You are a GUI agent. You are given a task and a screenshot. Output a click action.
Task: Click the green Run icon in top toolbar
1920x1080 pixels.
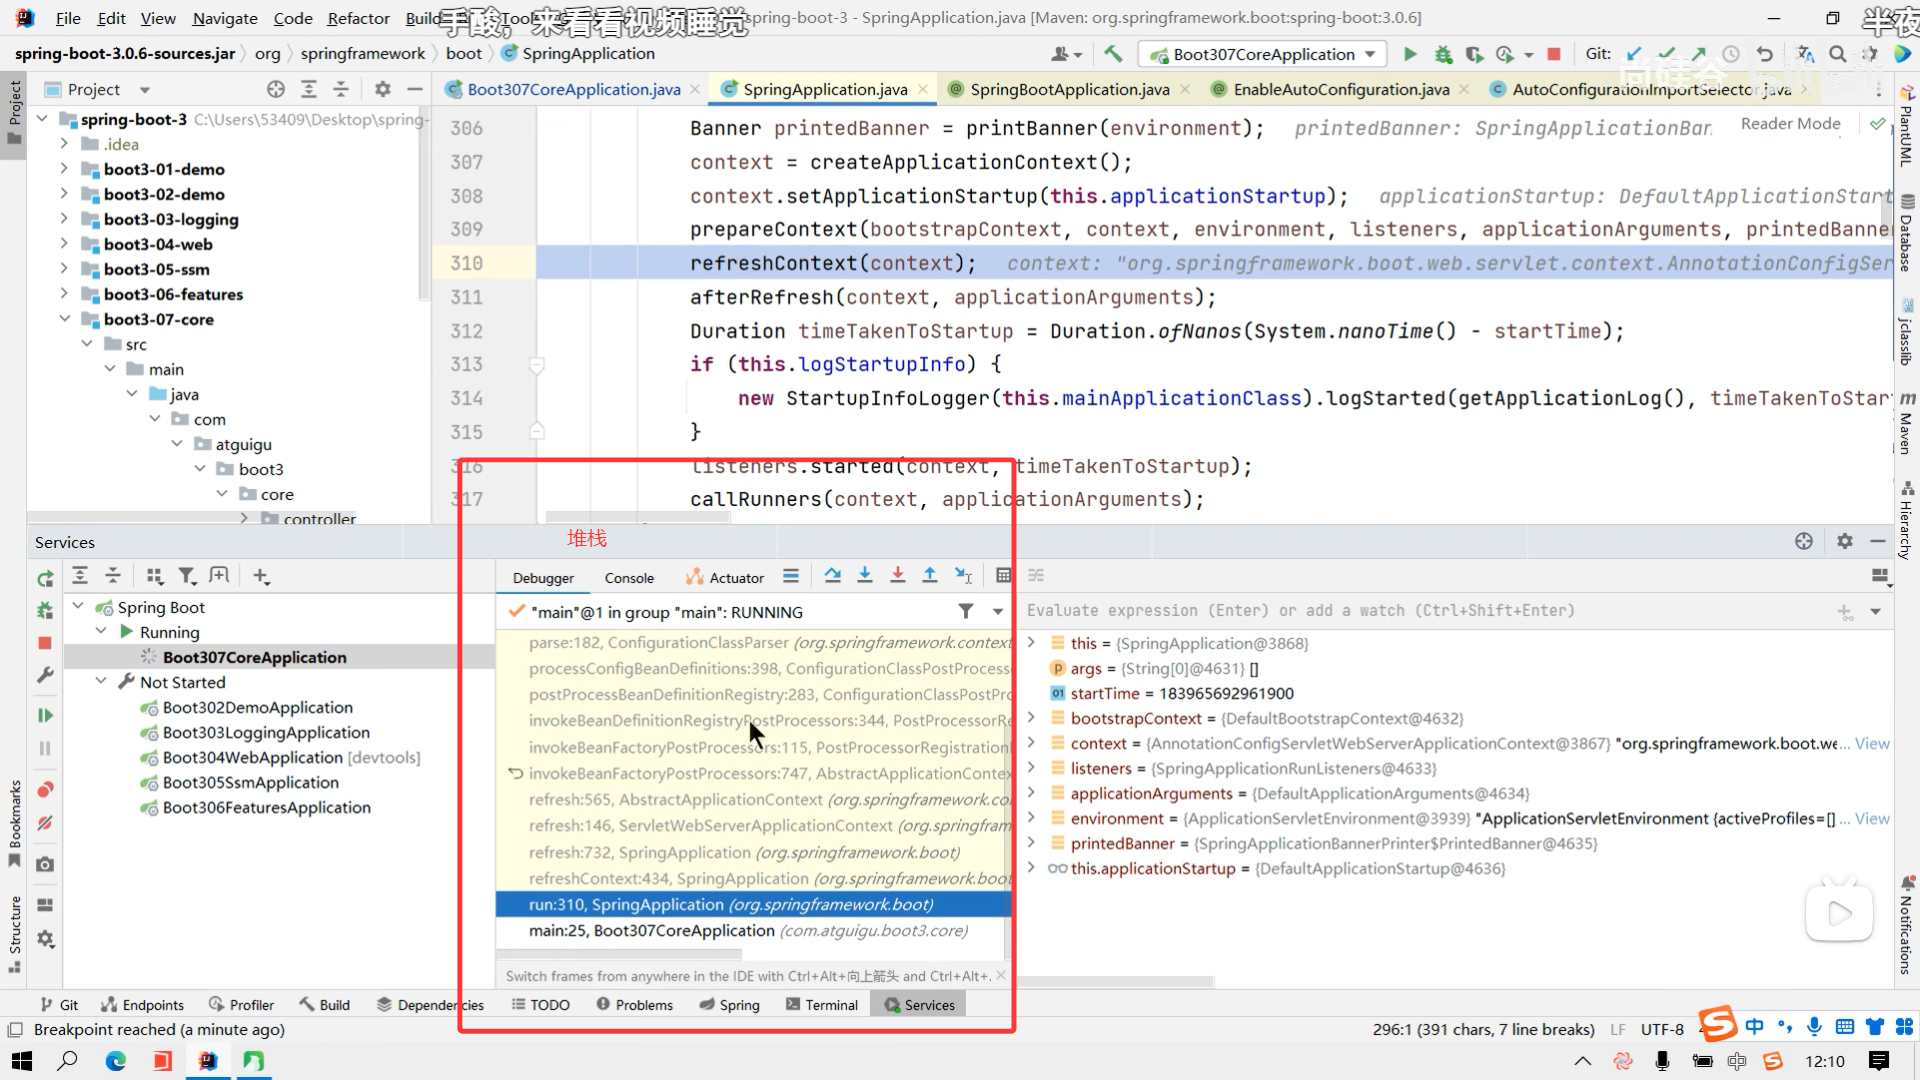[1410, 54]
